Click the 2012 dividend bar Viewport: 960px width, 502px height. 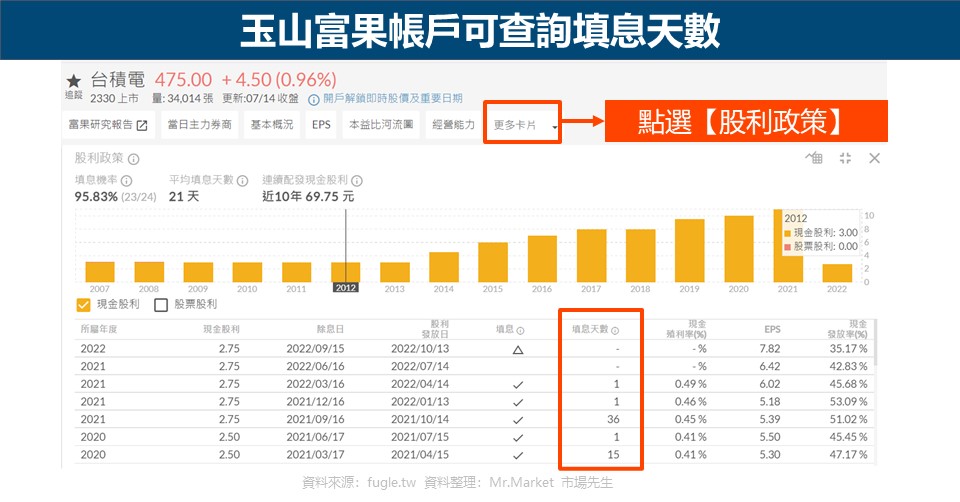pyautogui.click(x=345, y=272)
